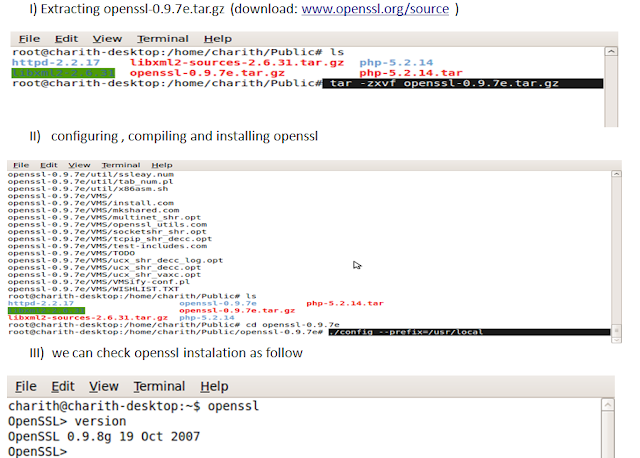Click red libxml2-sources-2.6.31.tar.gz in second terminal
The image size is (640, 458).
click(x=88, y=318)
